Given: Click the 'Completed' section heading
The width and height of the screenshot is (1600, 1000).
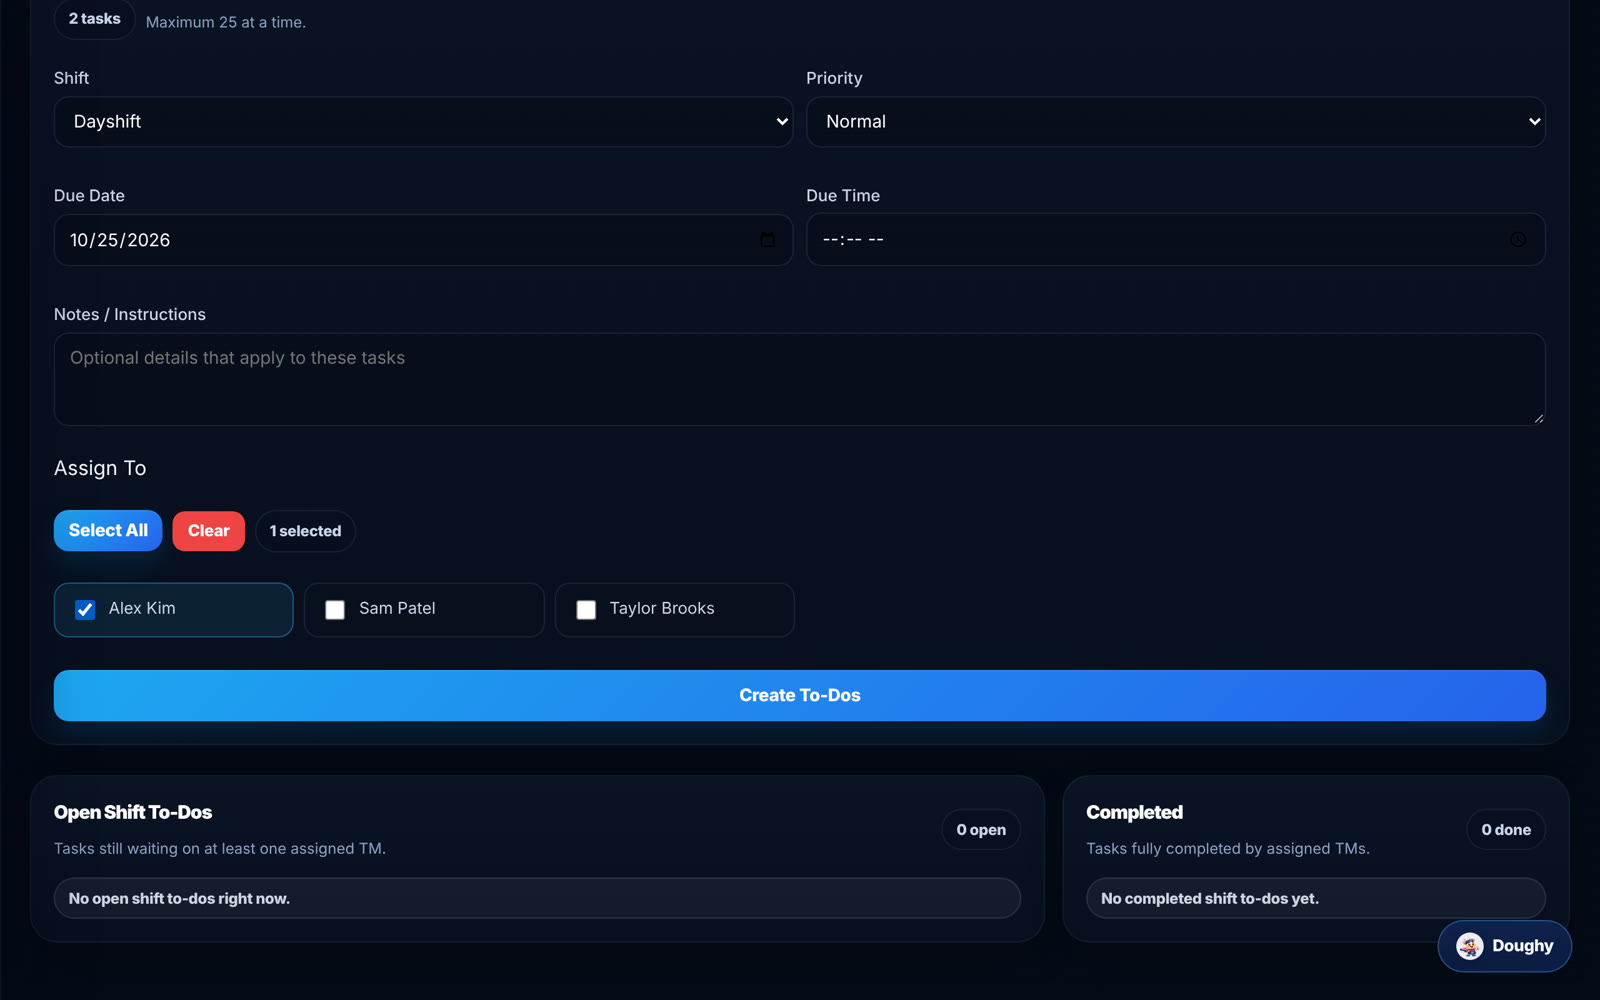Looking at the screenshot, I should [x=1135, y=813].
